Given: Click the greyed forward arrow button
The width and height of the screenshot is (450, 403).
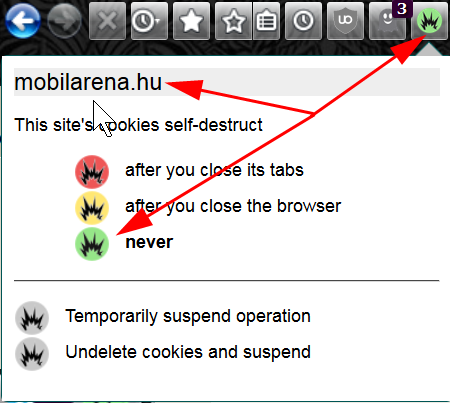Looking at the screenshot, I should [64, 21].
